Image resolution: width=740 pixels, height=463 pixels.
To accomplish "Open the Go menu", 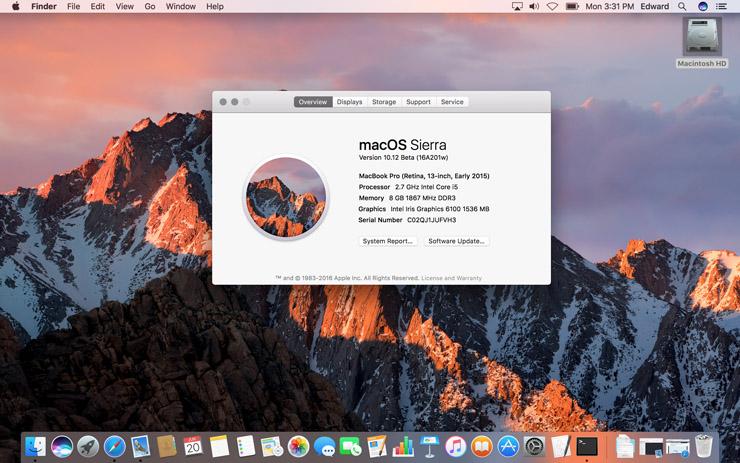I will tap(149, 6).
